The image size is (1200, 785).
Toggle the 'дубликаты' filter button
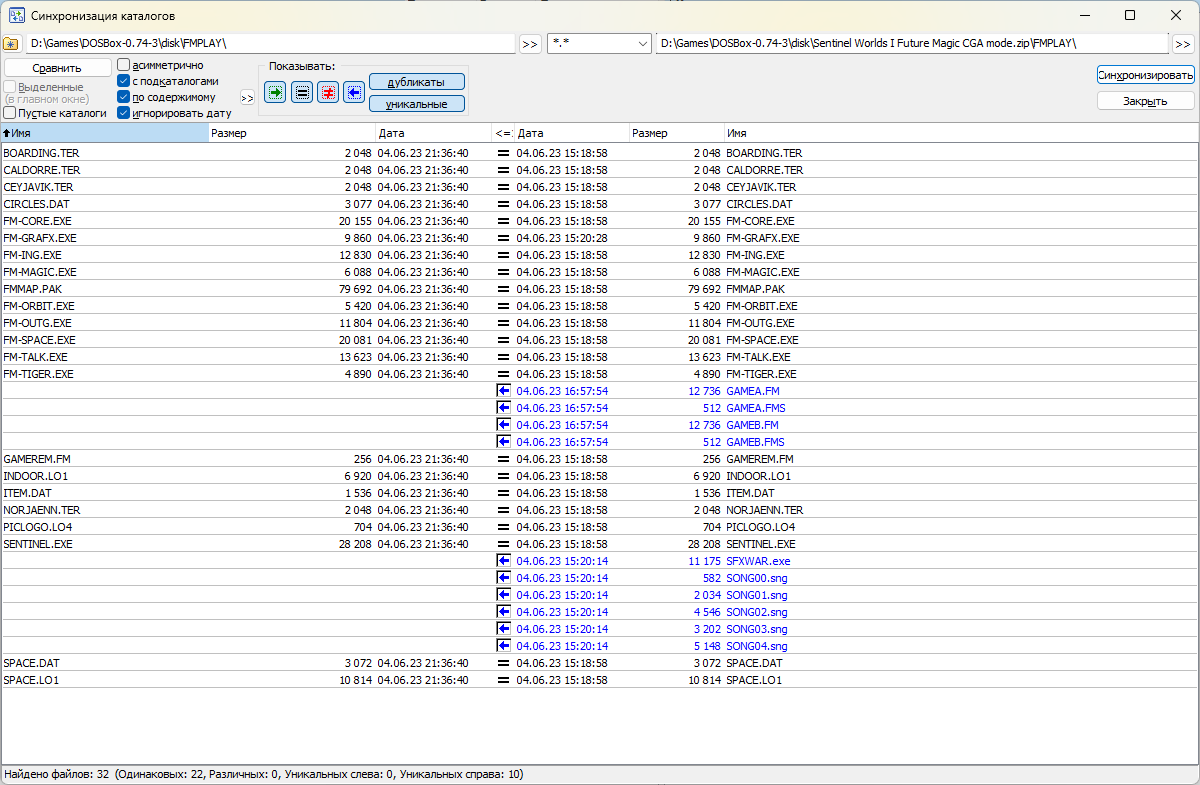(x=417, y=81)
